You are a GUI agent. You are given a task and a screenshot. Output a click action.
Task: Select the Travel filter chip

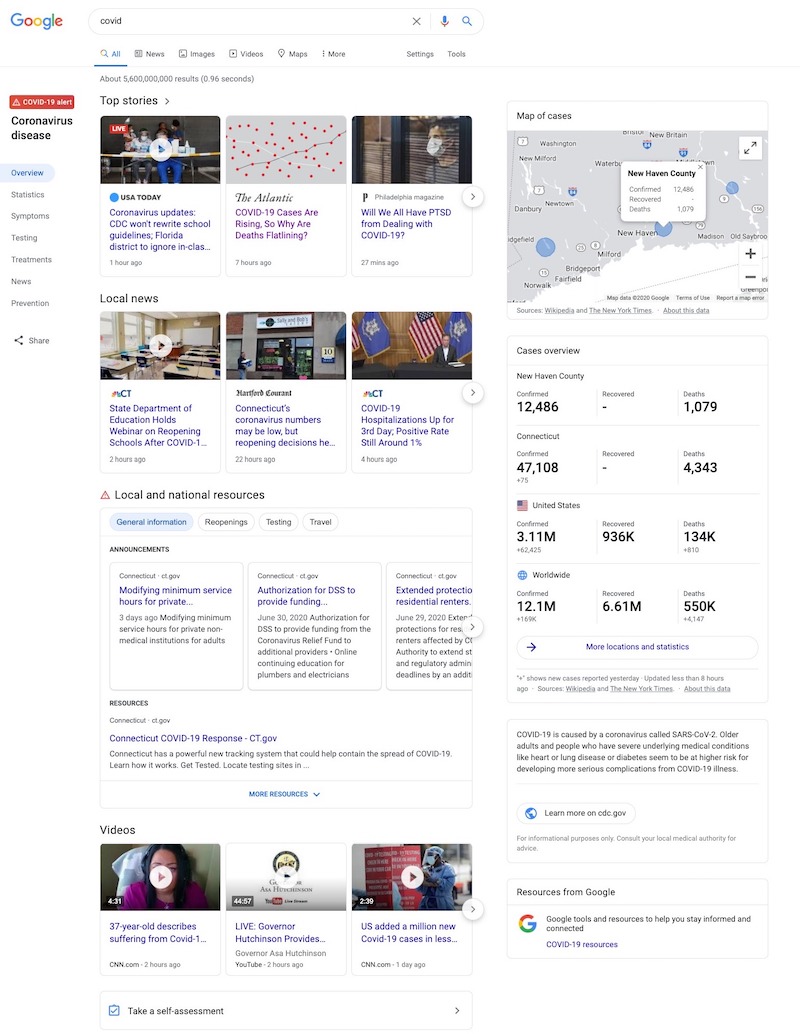coord(321,522)
